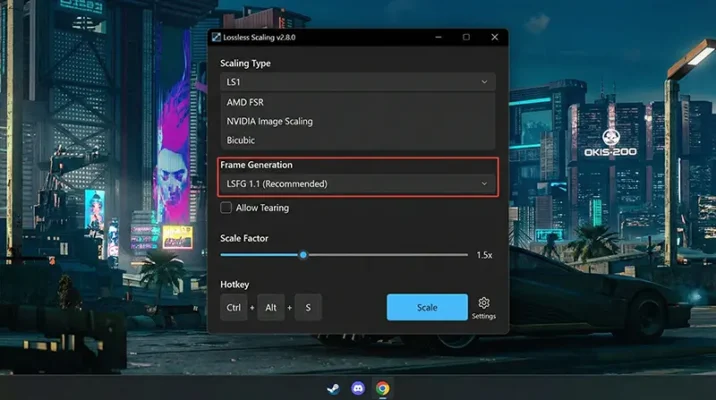Image resolution: width=716 pixels, height=400 pixels.
Task: Click the blue Scale button
Action: 427,307
